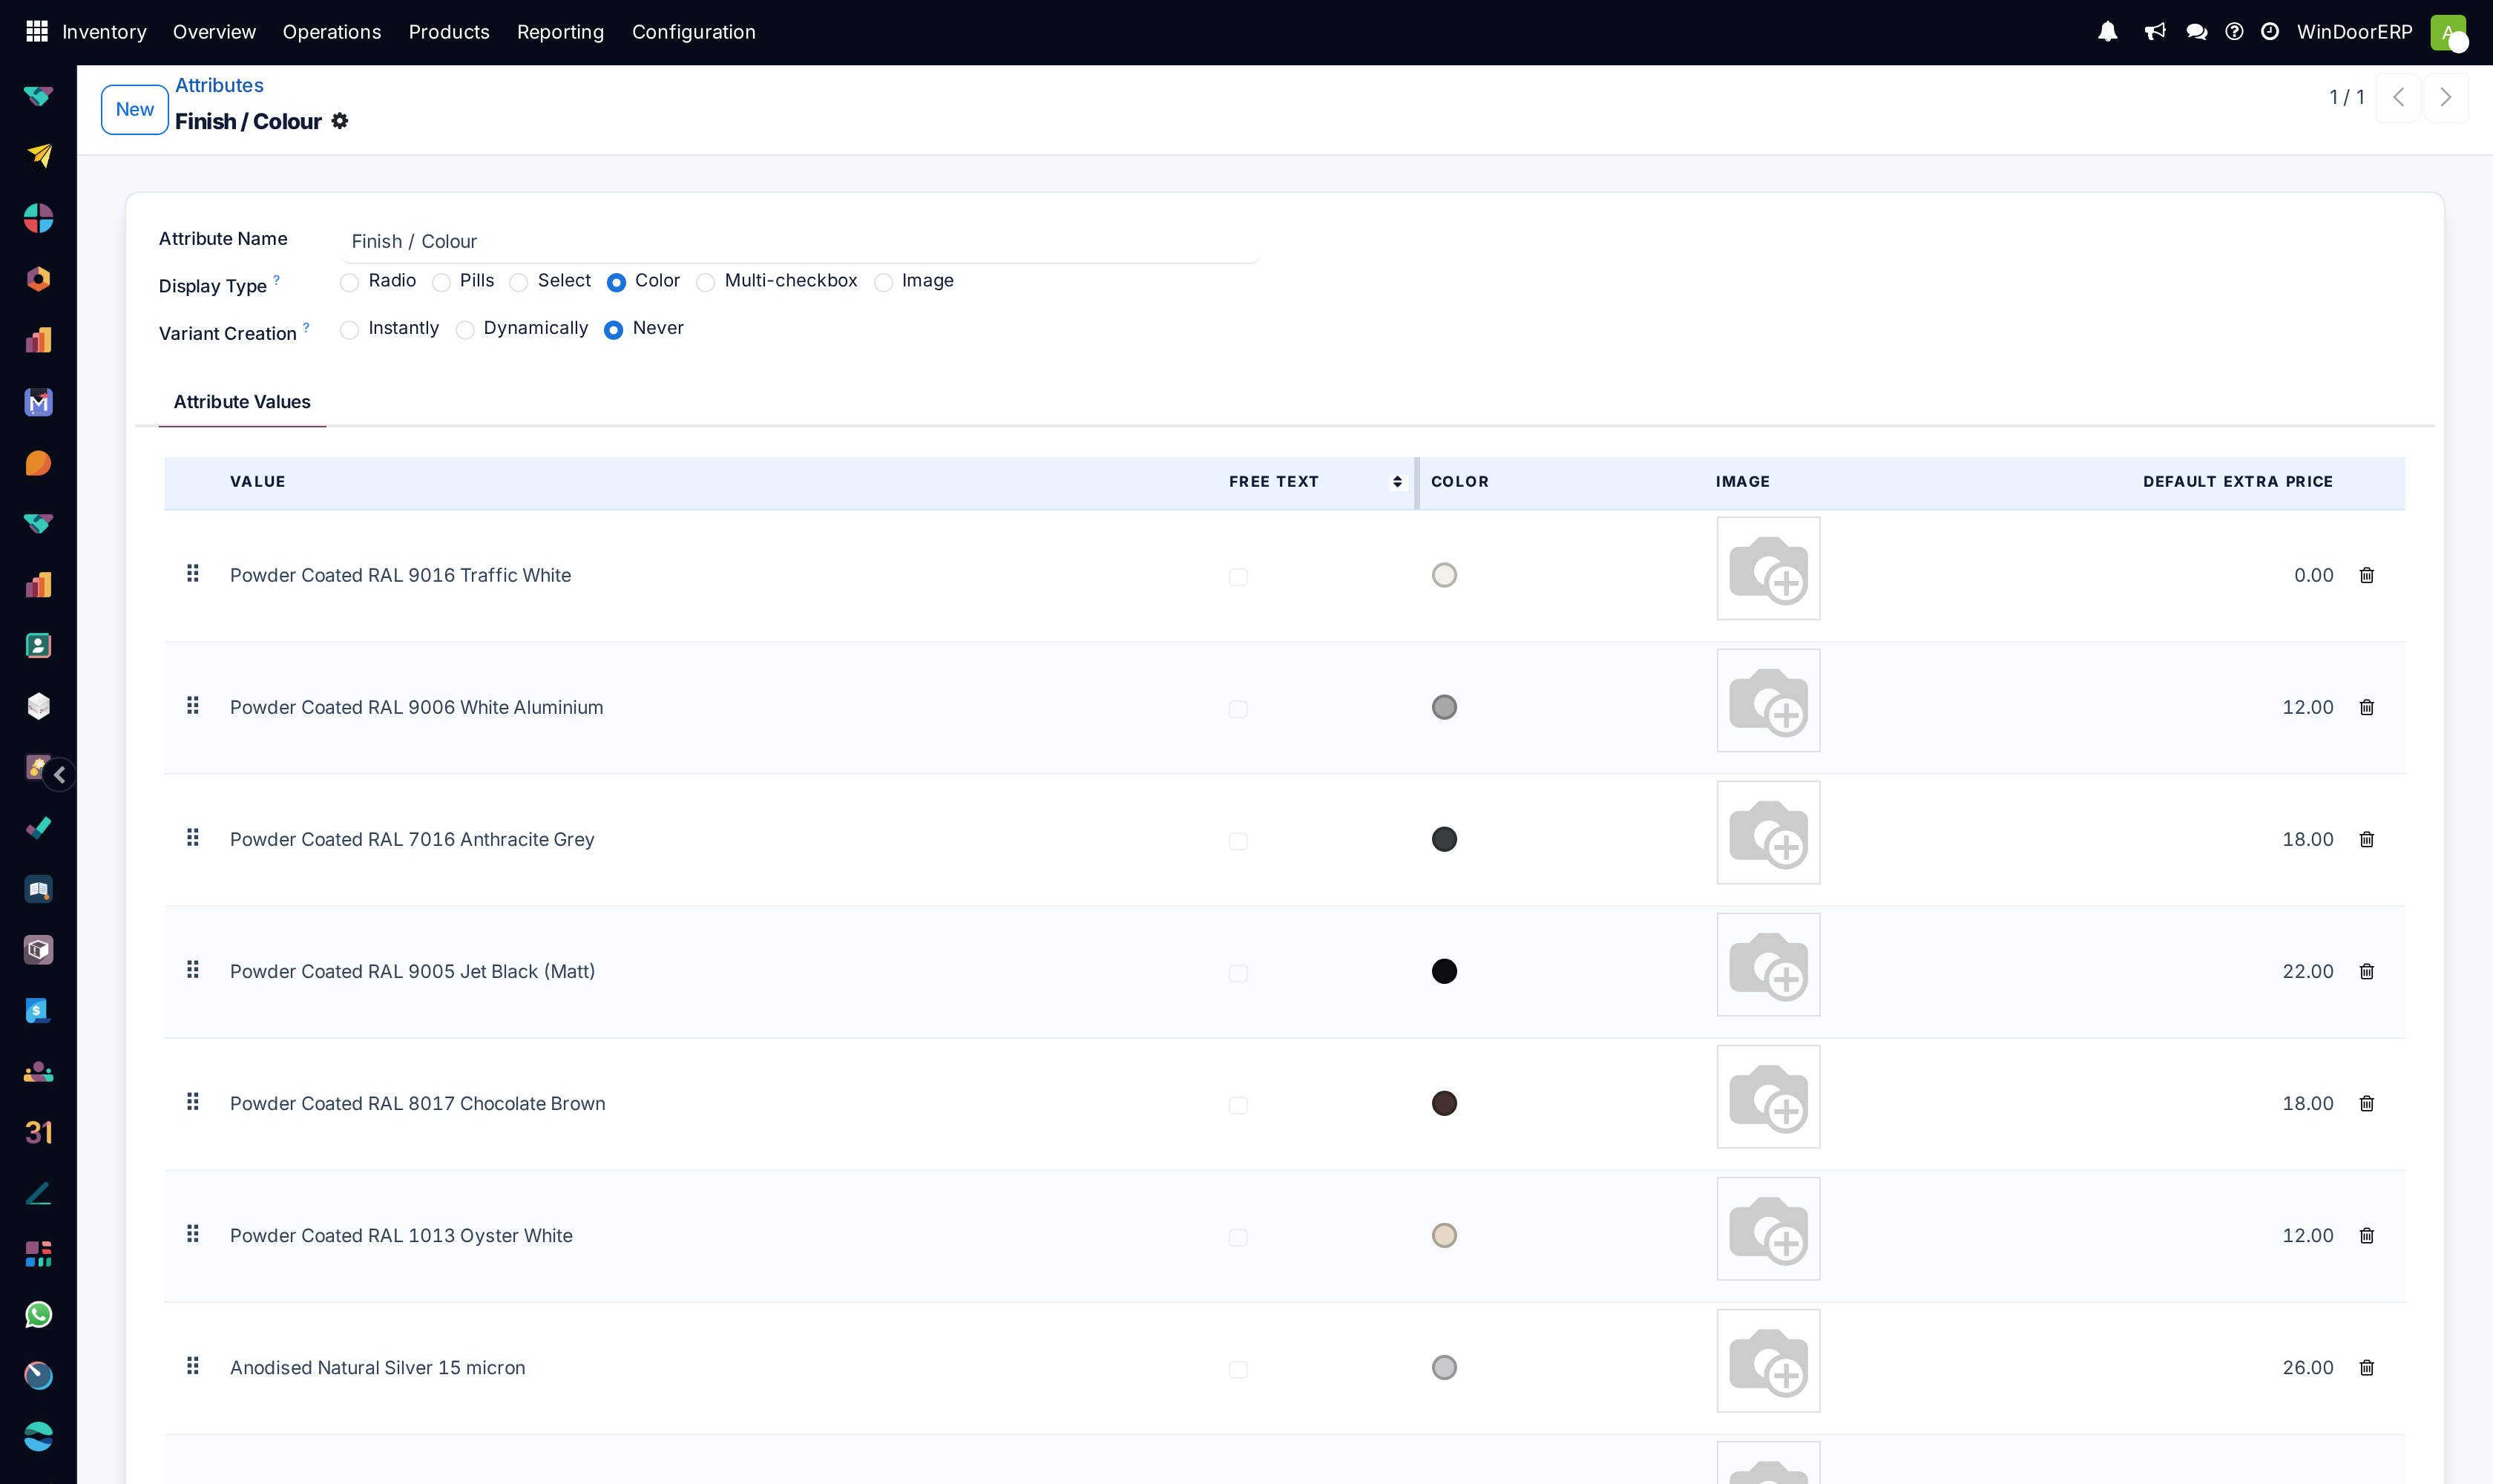Viewport: 2493px width, 1484px height.
Task: Delete the RAL 9005 Jet Black row
Action: (2366, 971)
